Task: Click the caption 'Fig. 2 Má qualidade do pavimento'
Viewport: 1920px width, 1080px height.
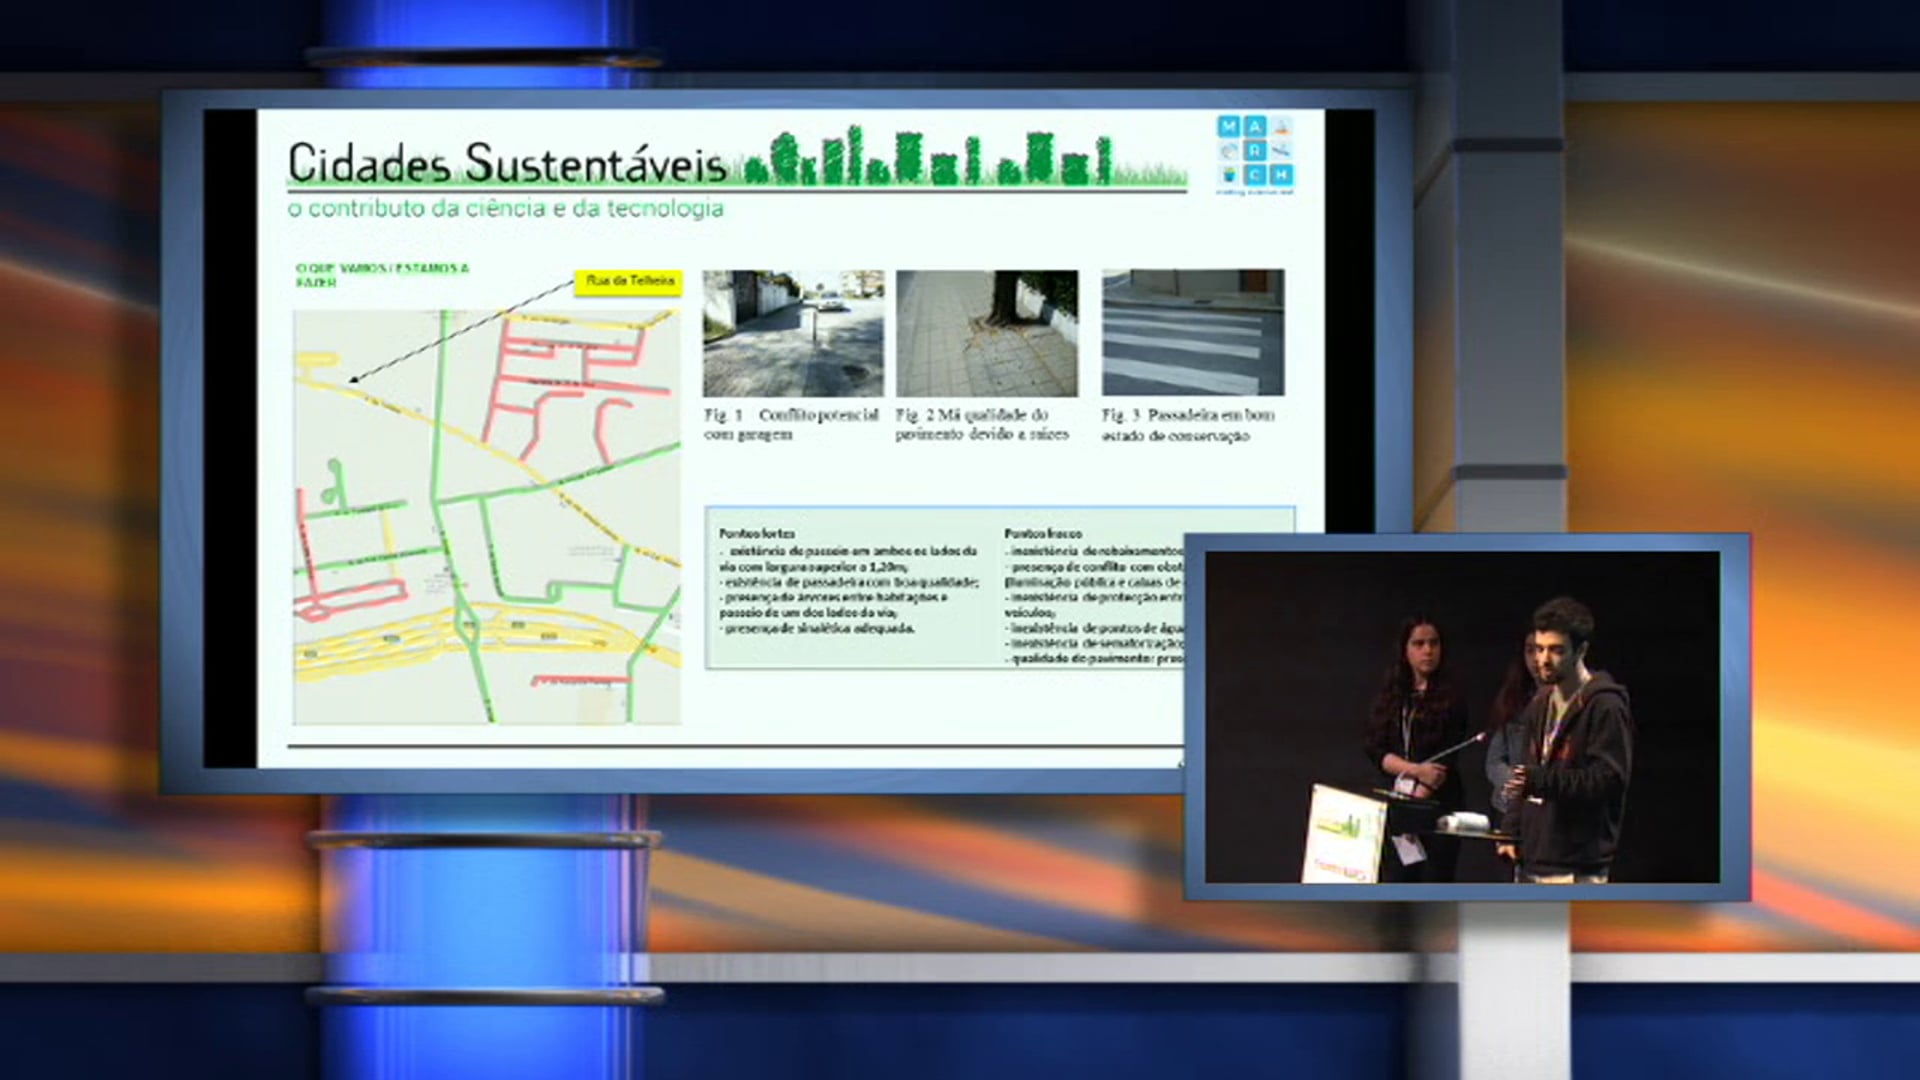Action: point(982,424)
